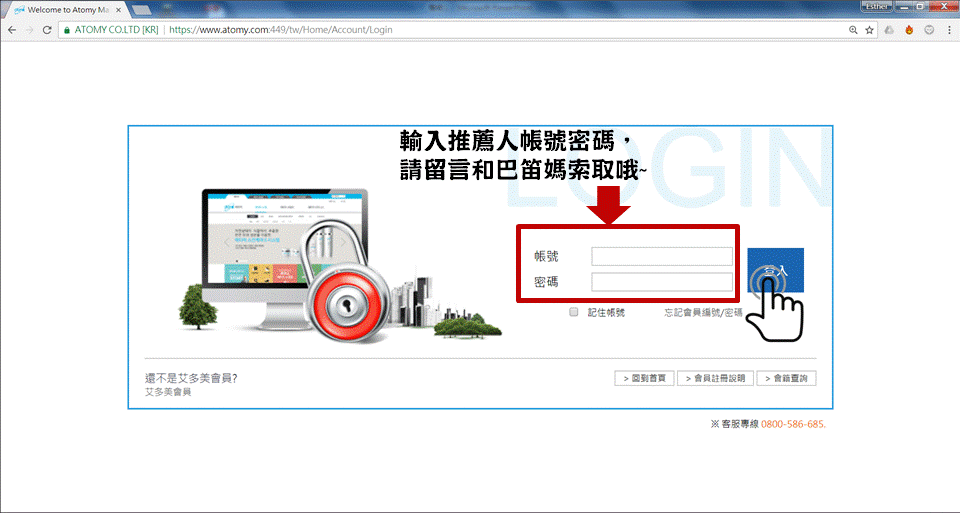This screenshot has width=960, height=513.
Task: Minimize the Chrome window
Action: (x=904, y=7)
